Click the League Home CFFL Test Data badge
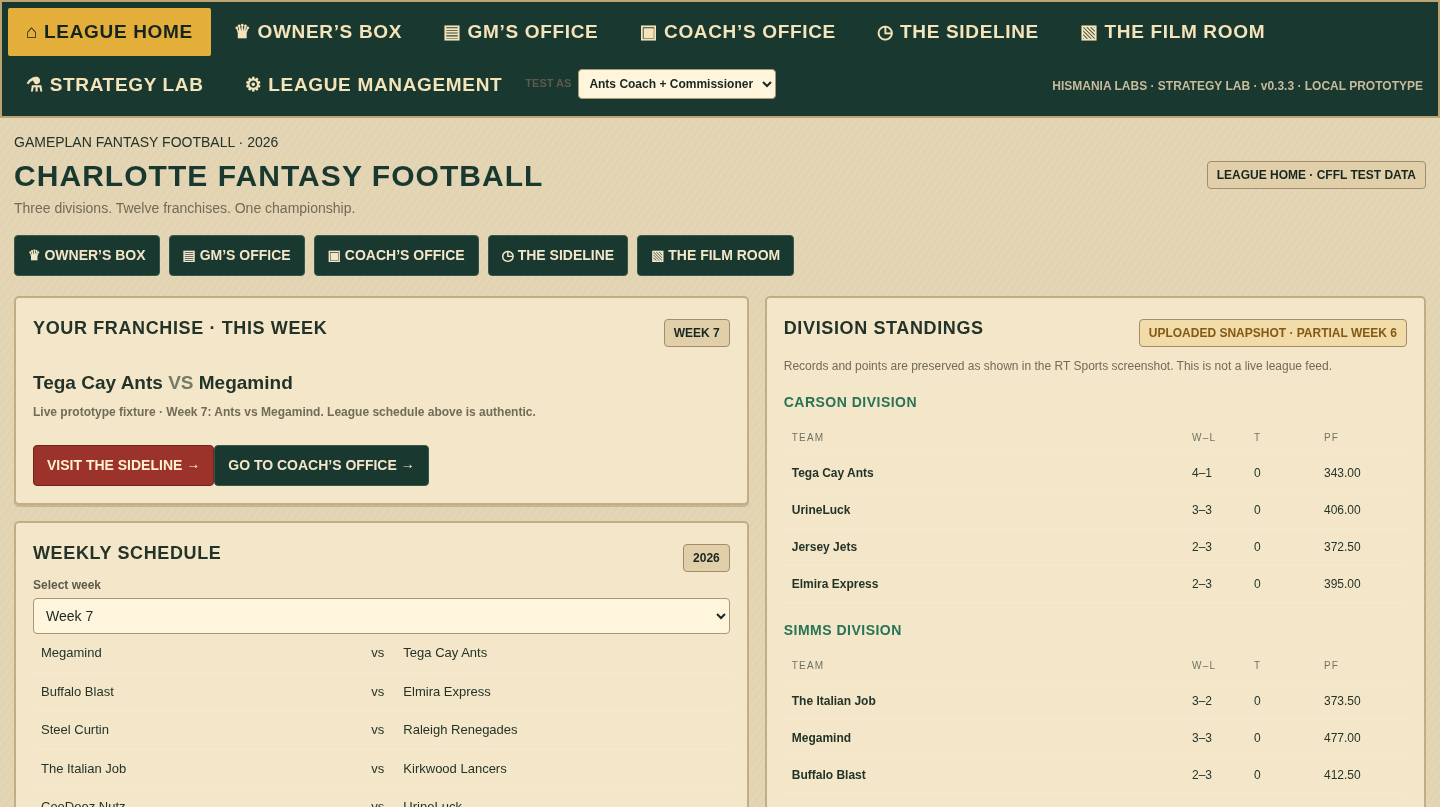1440x807 pixels. (x=1316, y=175)
